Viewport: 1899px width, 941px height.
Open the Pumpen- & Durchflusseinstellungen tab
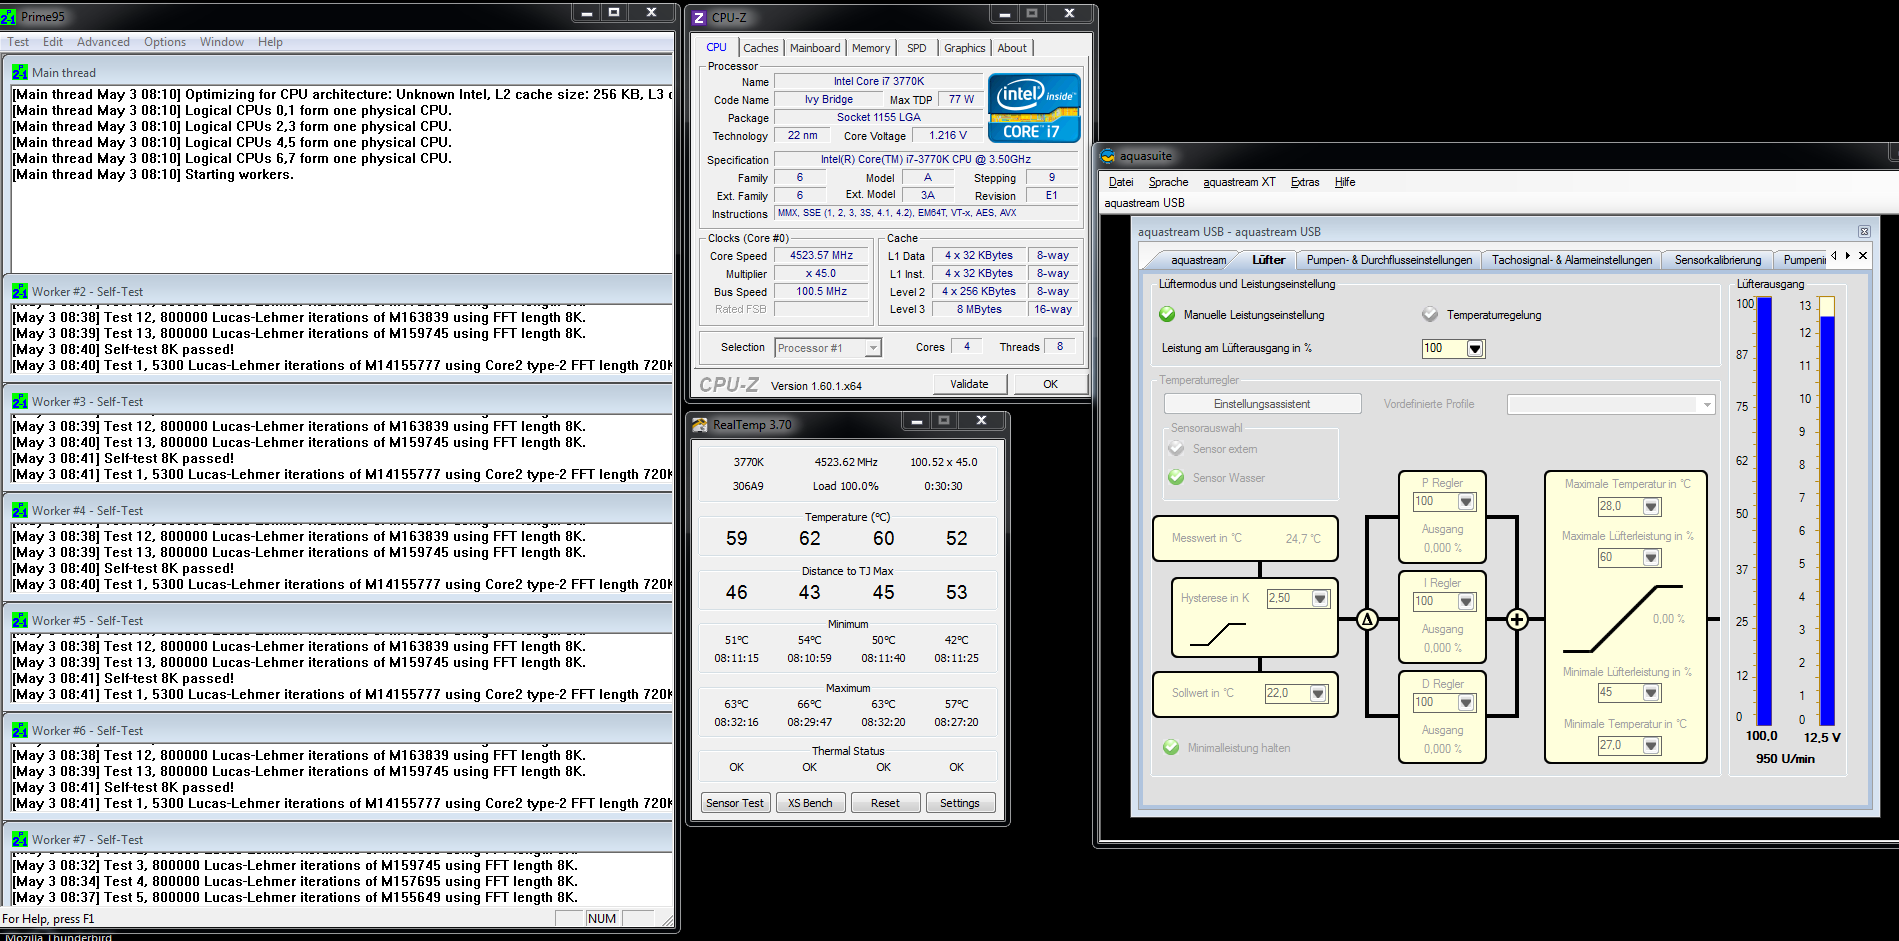1389,260
